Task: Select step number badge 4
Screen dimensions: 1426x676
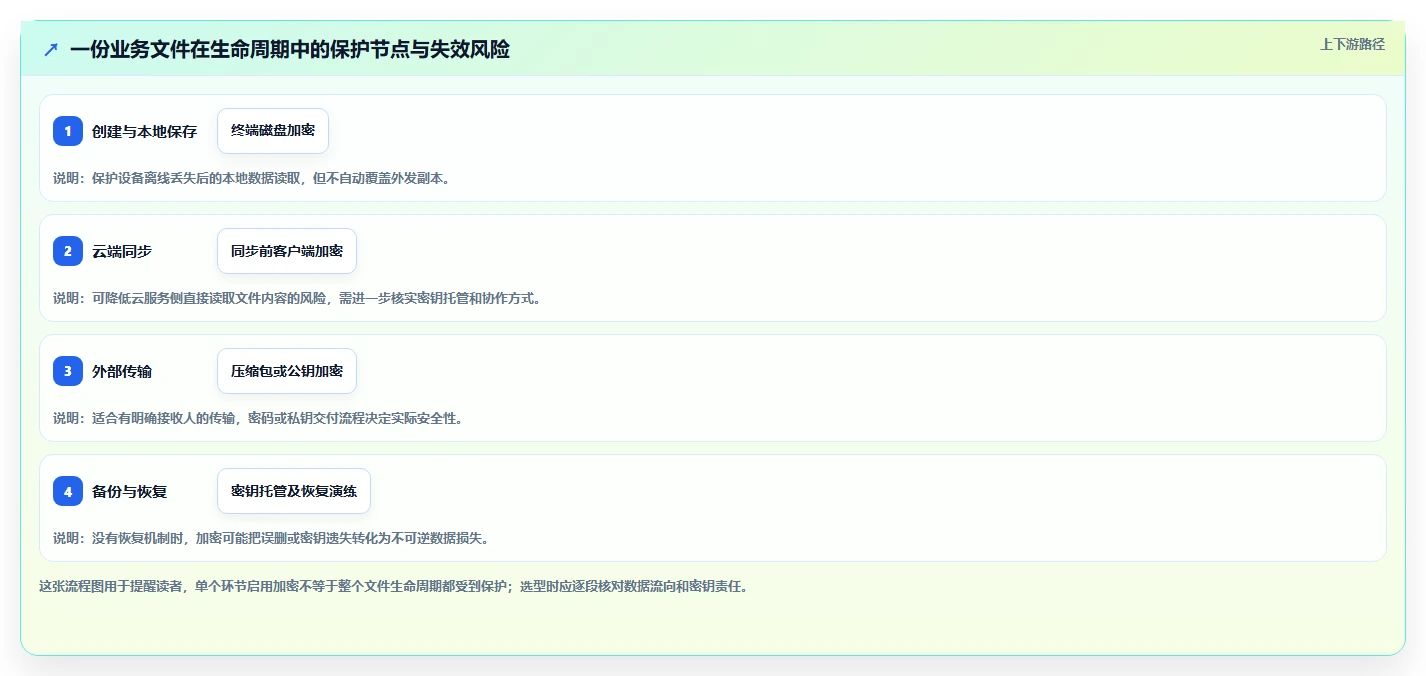Action: [x=68, y=491]
